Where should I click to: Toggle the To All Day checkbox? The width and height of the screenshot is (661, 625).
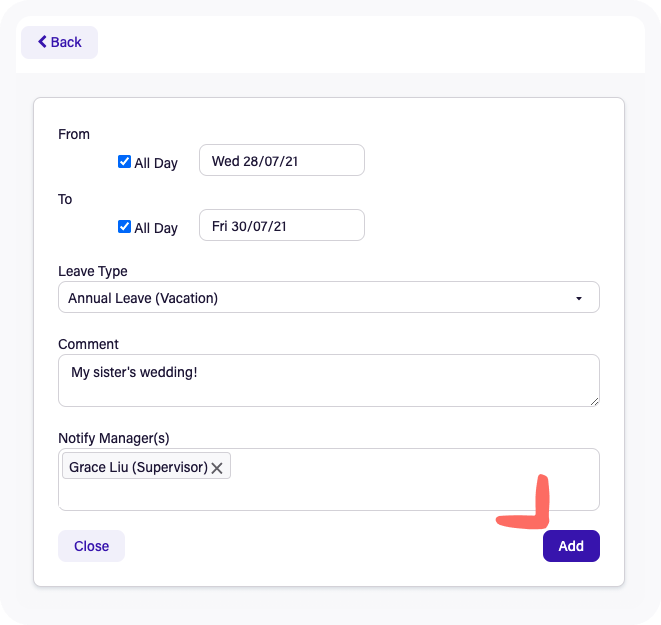(124, 226)
